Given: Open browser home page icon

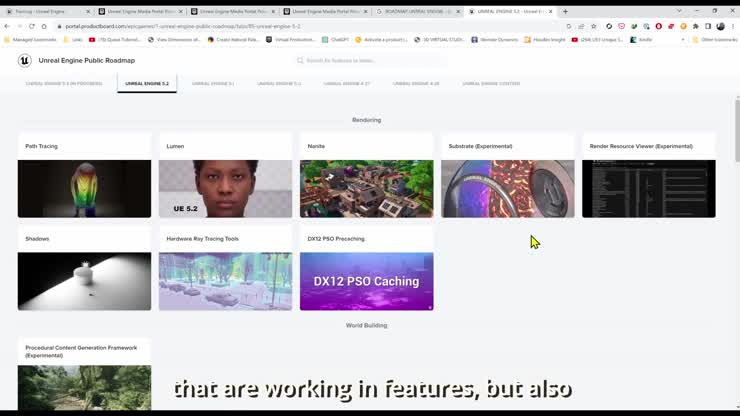Looking at the screenshot, I should click(x=44, y=26).
